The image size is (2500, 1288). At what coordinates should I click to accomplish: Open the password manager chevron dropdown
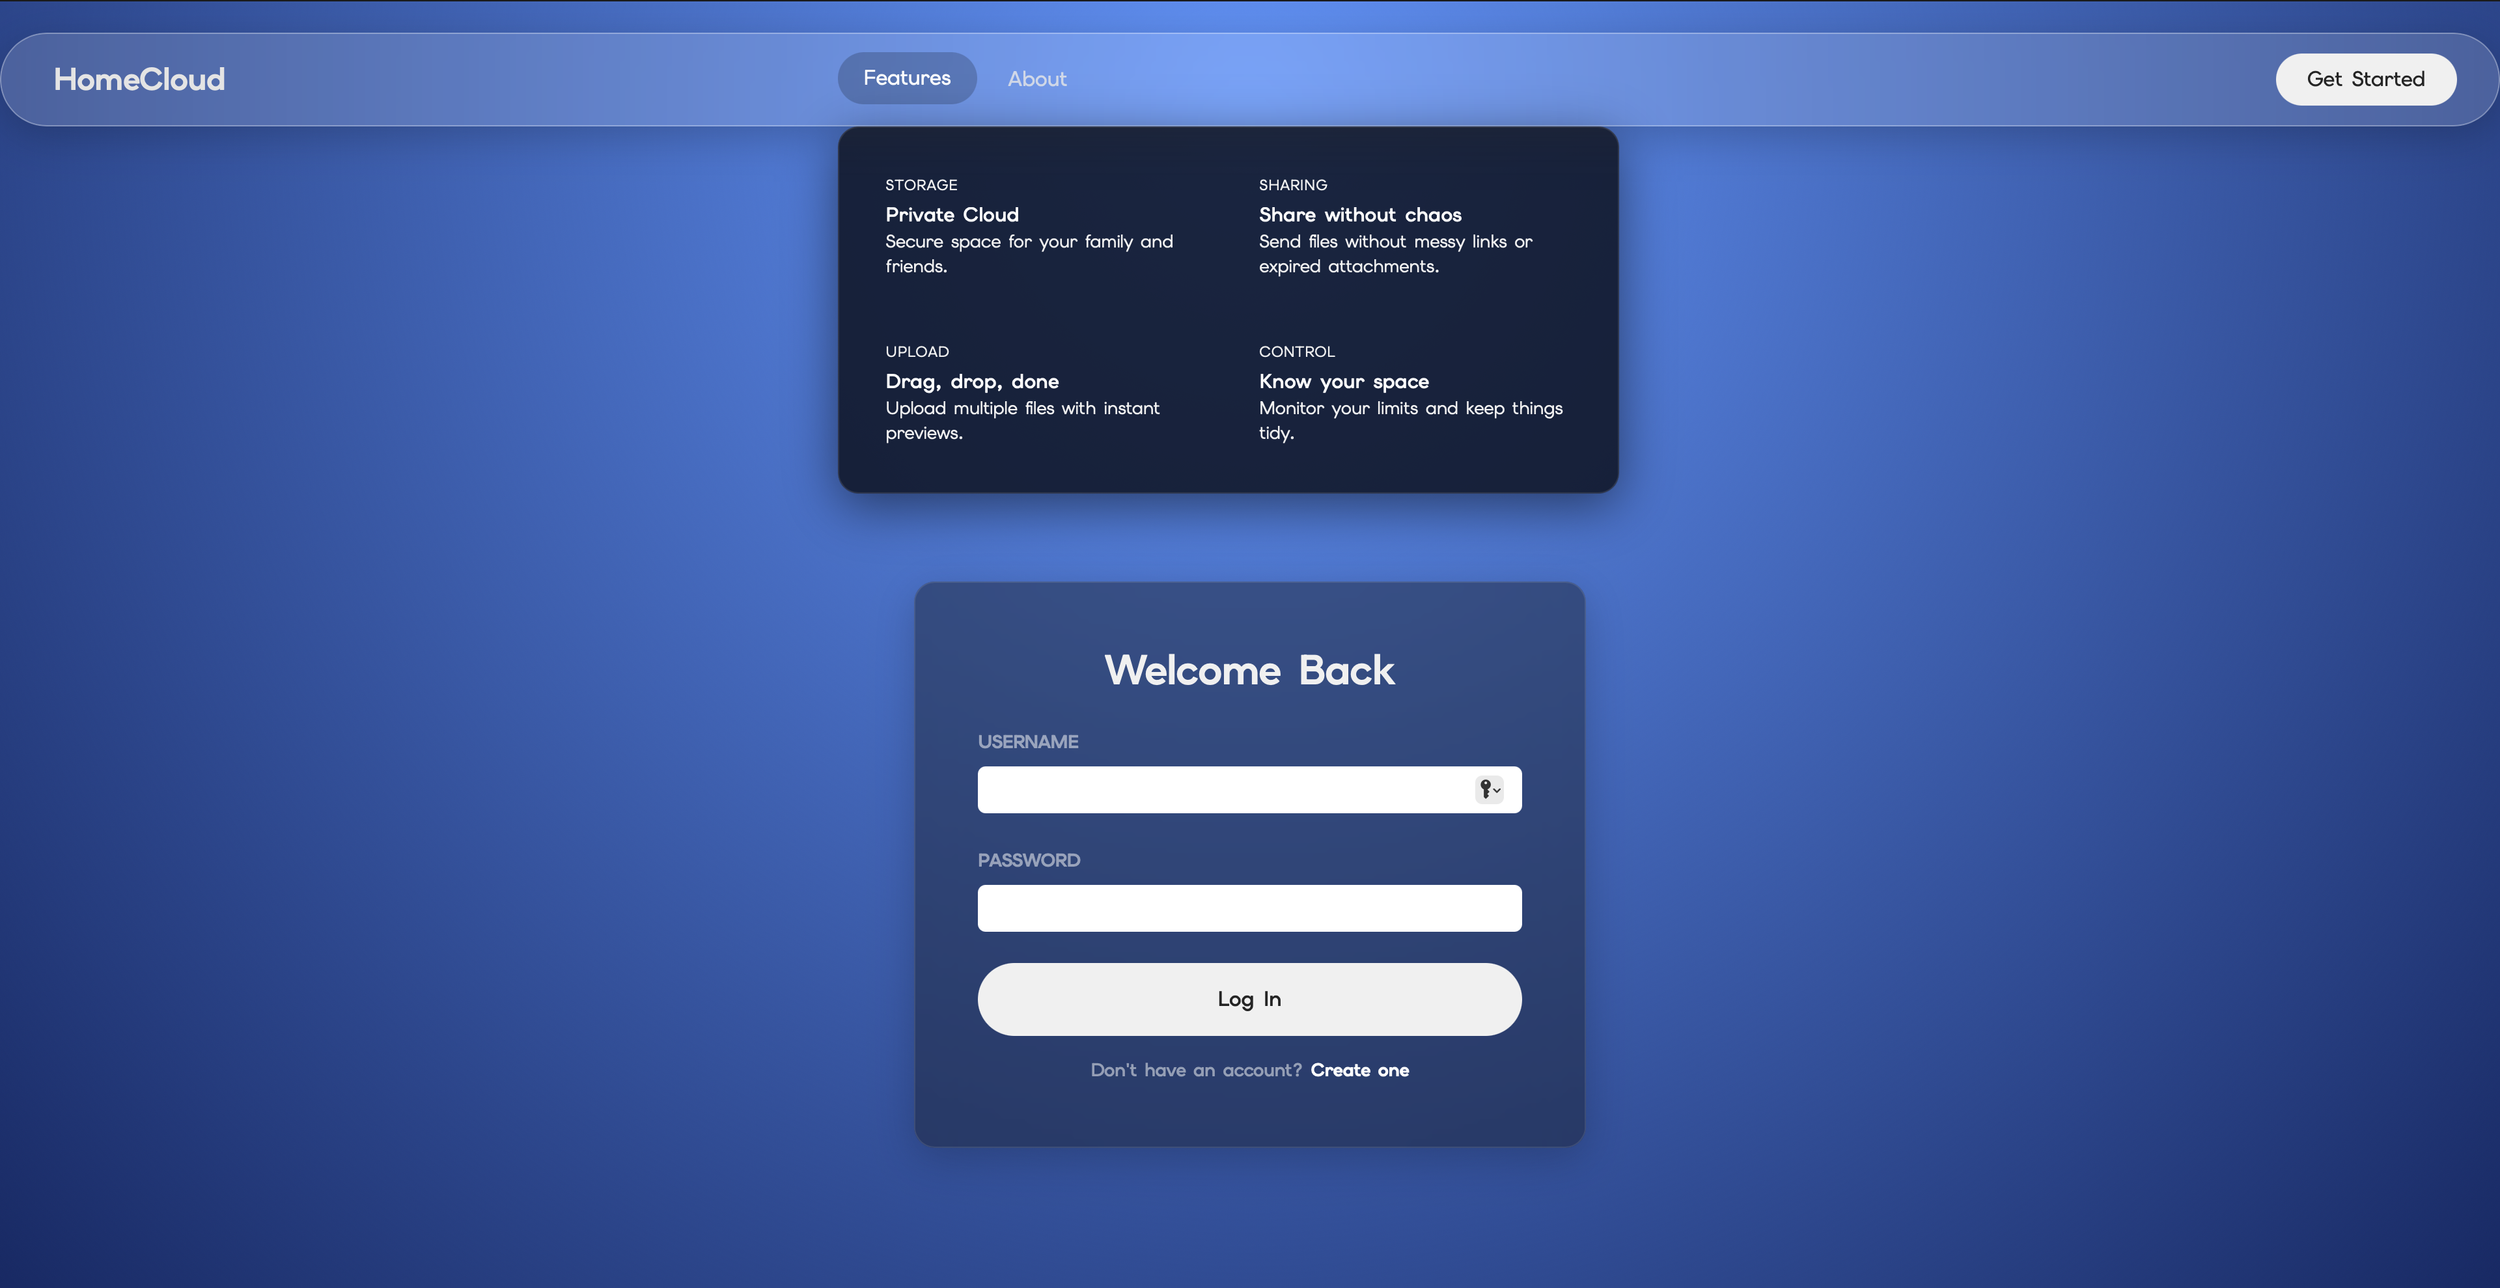click(x=1497, y=790)
